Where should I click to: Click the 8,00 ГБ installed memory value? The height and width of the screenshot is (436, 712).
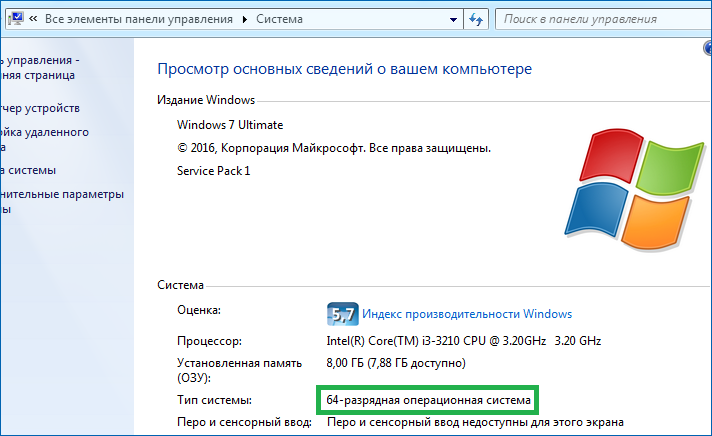click(396, 363)
